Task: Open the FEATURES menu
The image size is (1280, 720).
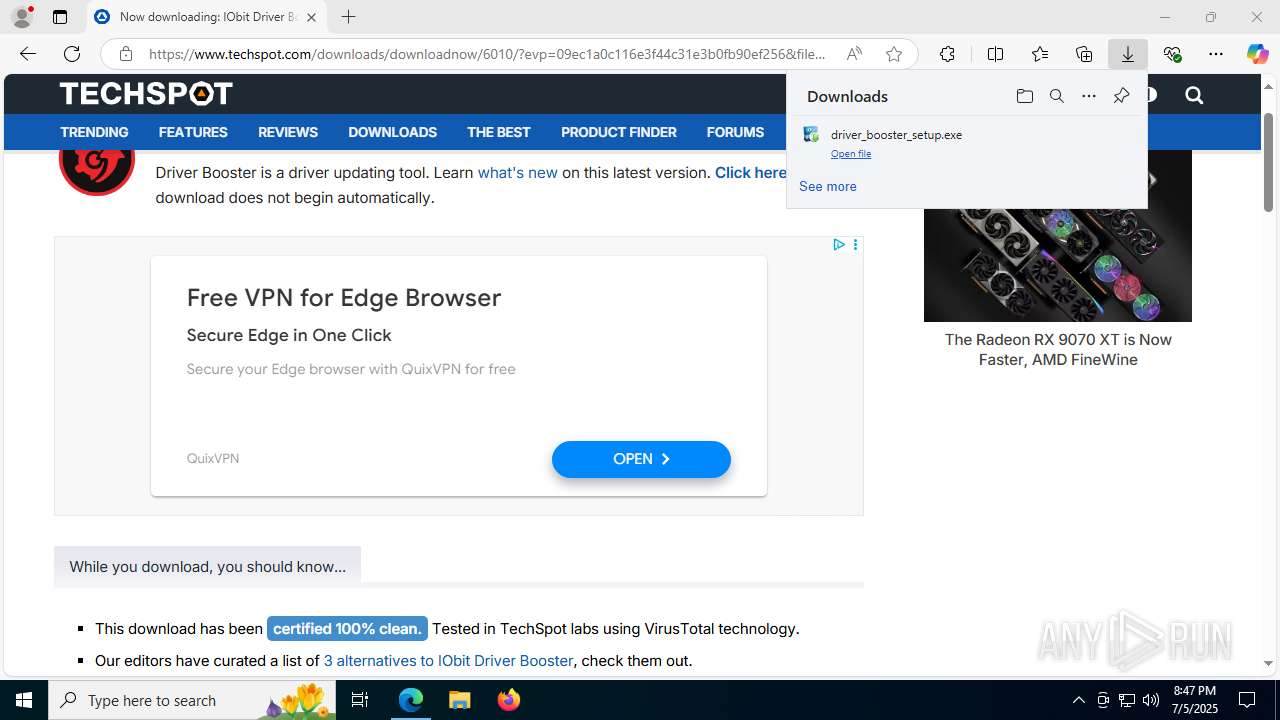Action: coord(193,132)
